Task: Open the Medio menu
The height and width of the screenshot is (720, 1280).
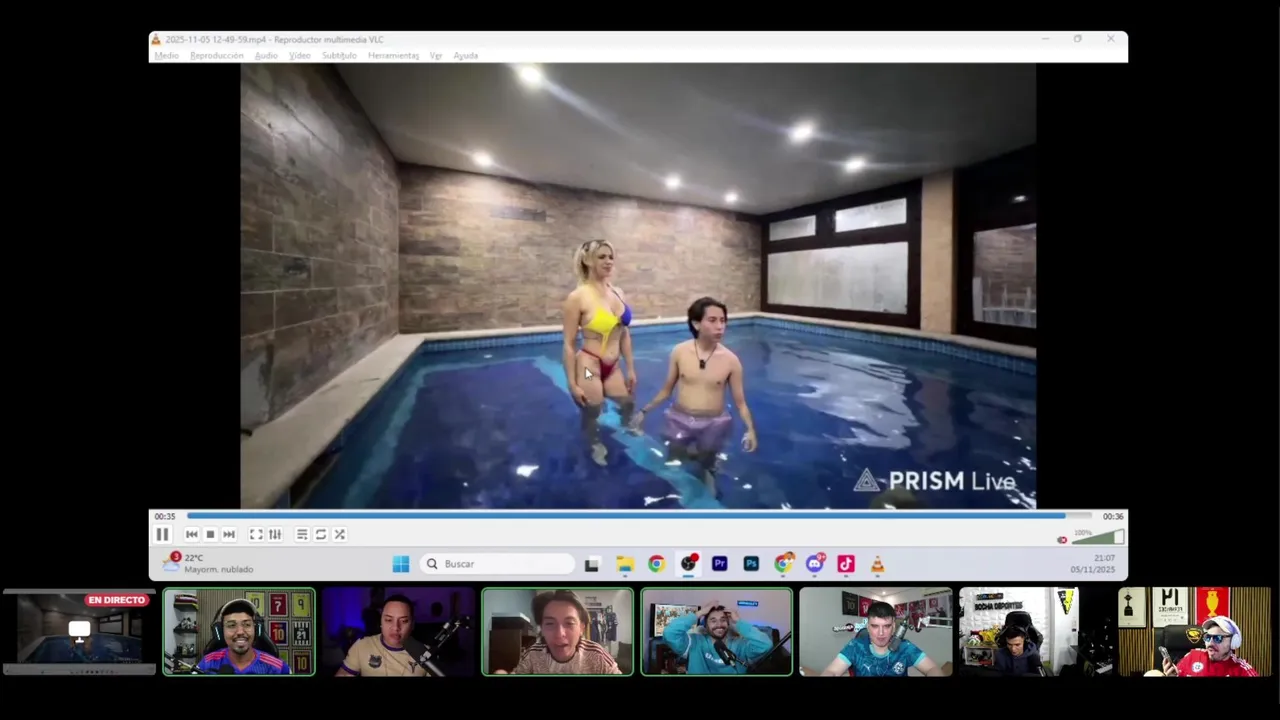Action: (x=167, y=55)
